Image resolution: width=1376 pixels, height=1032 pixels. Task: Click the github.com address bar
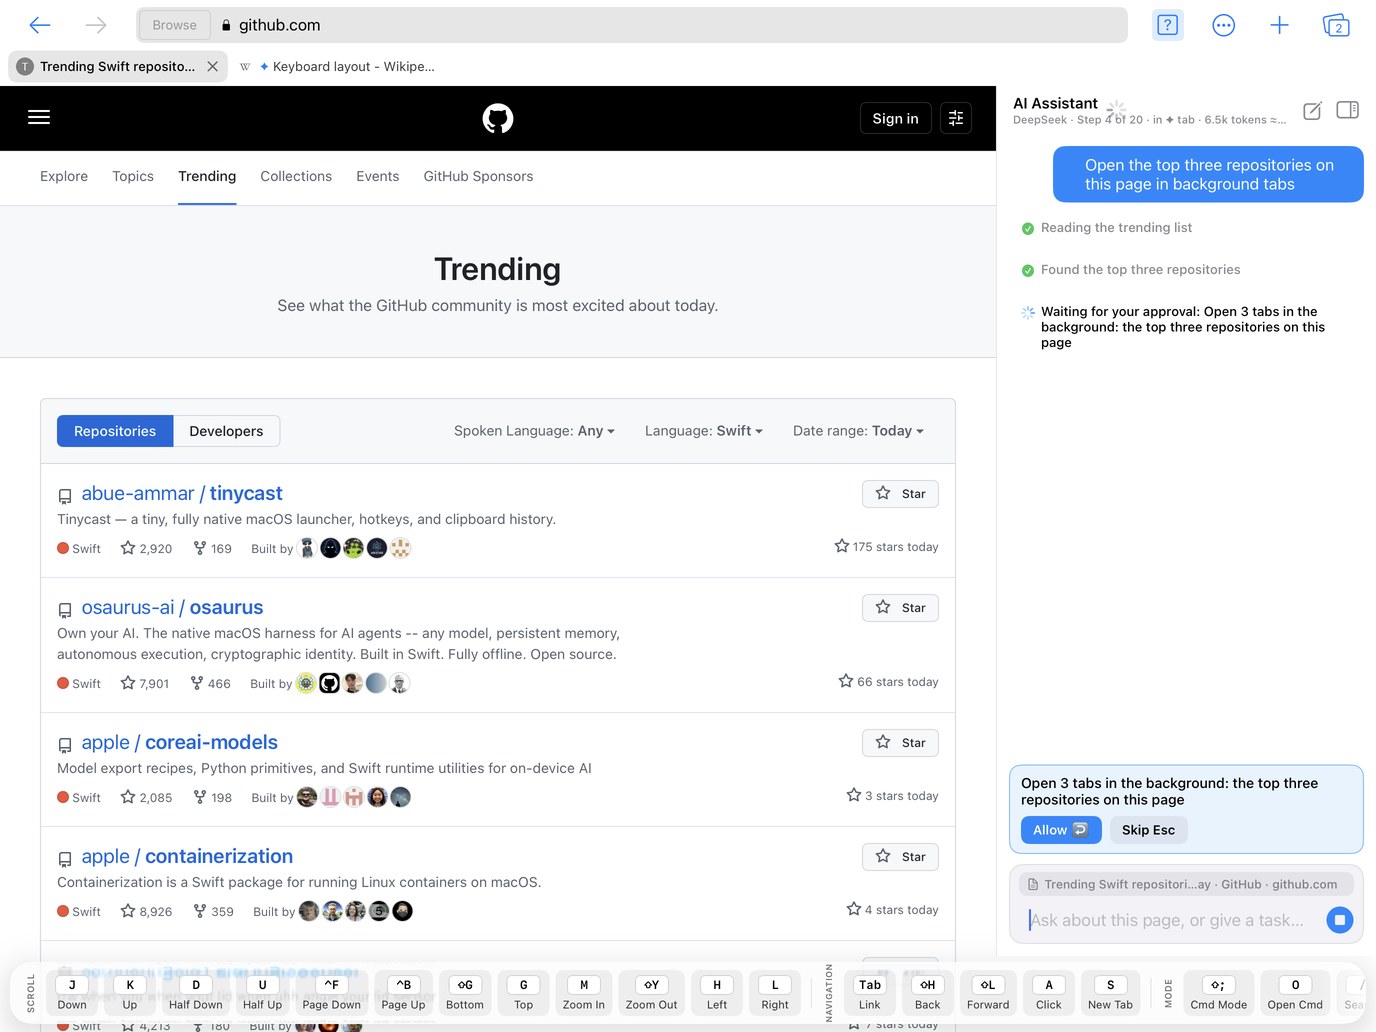632,25
